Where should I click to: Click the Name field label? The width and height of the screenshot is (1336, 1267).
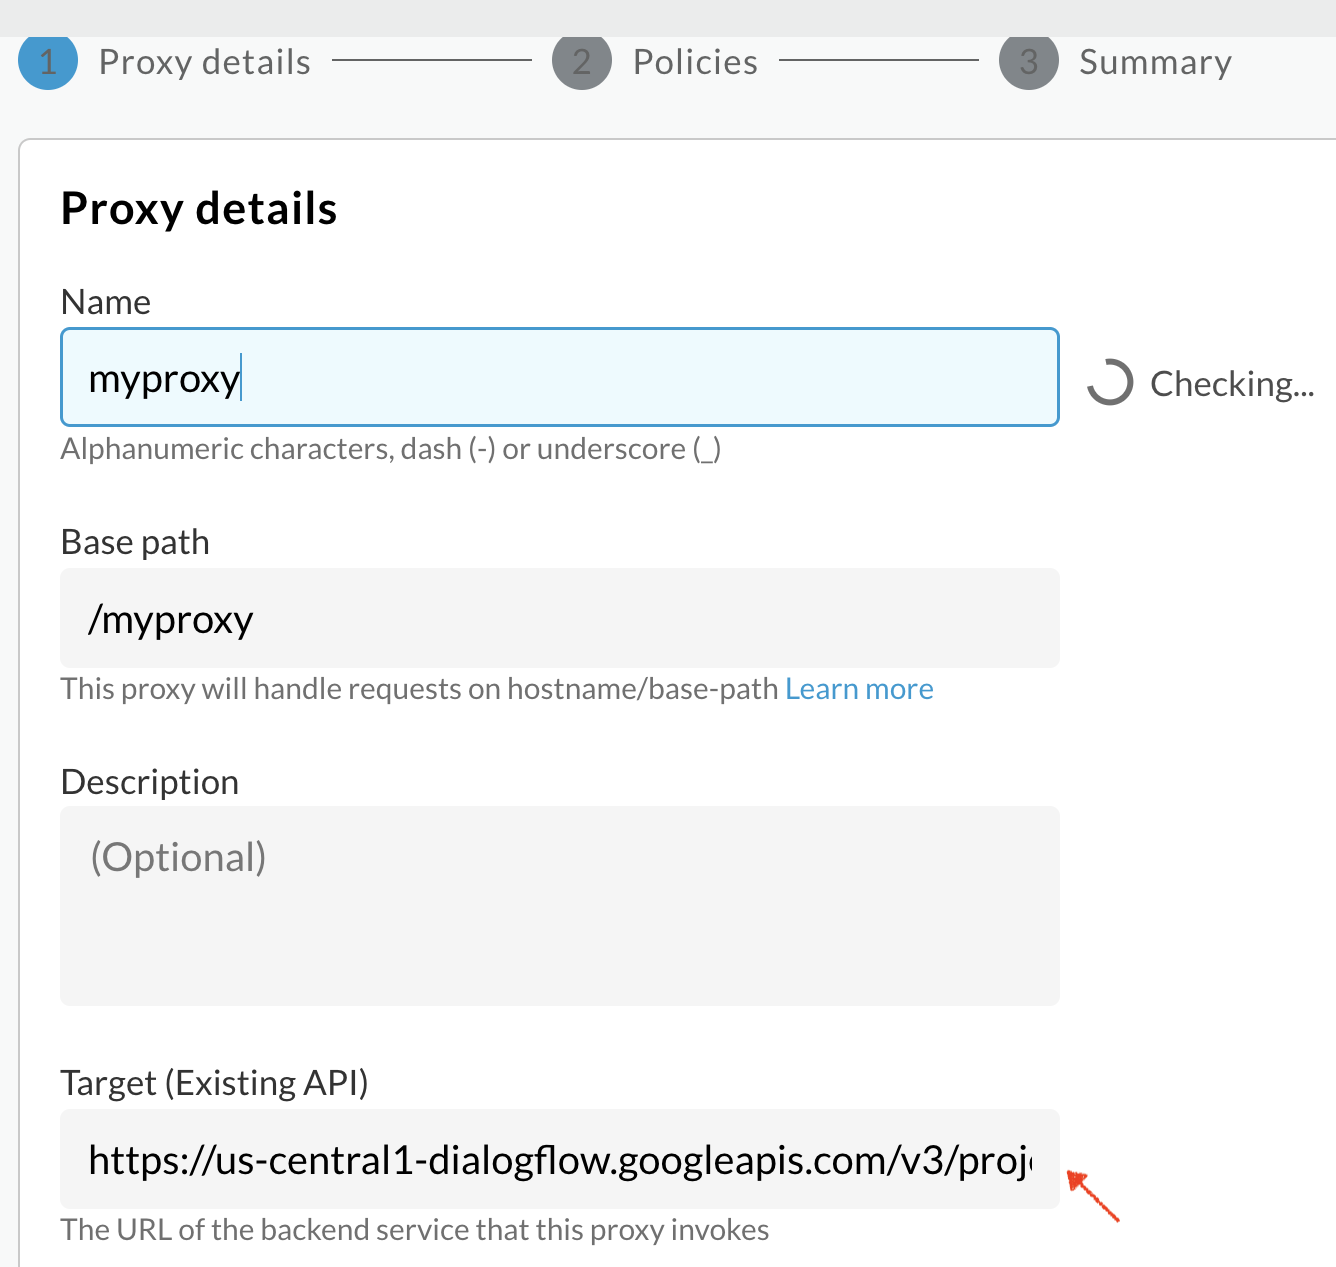(x=106, y=302)
